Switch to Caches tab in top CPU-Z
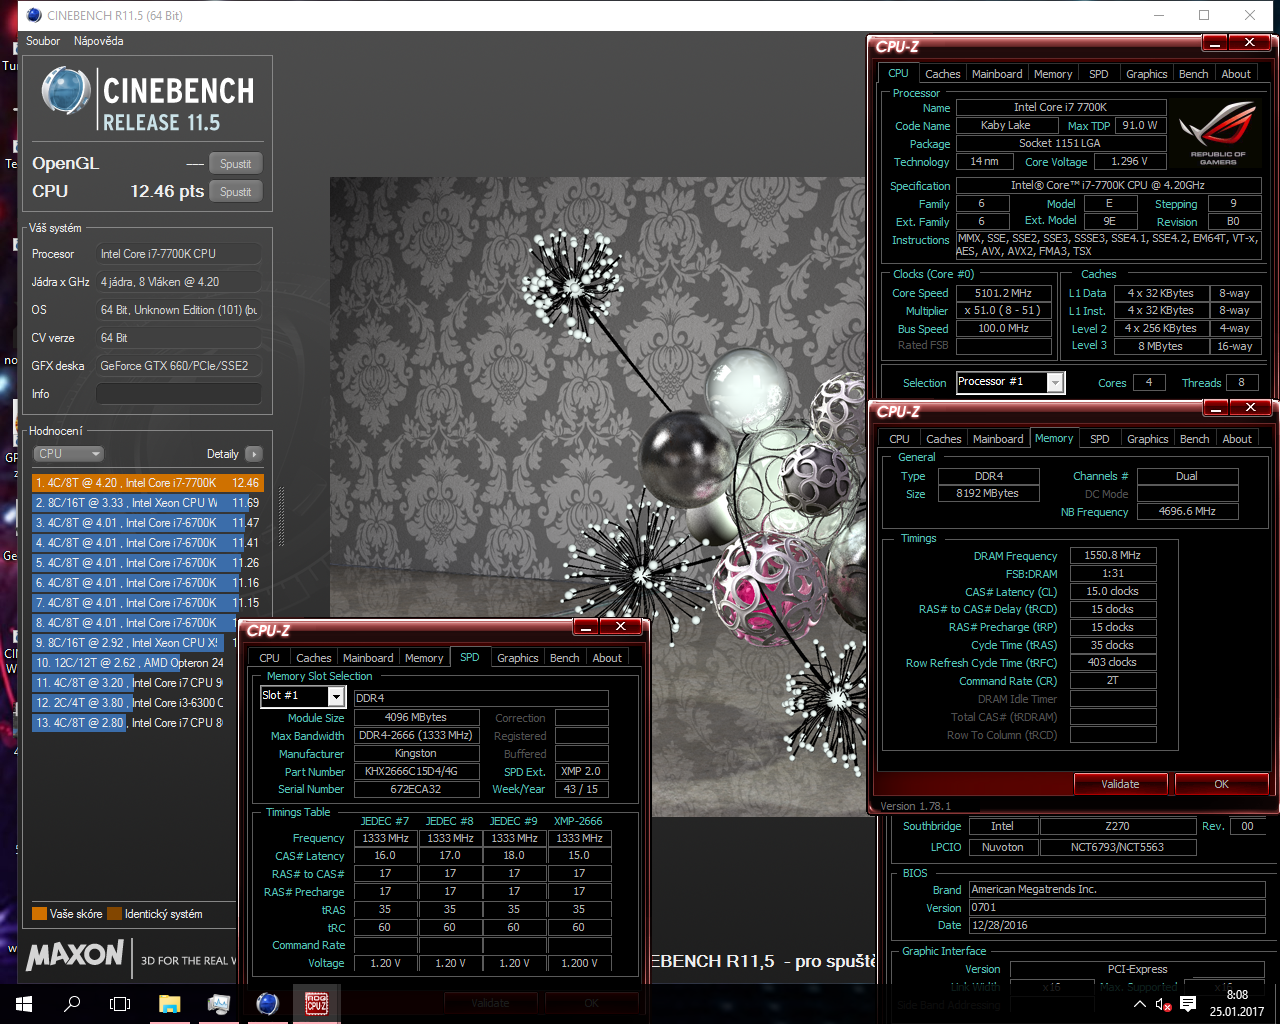The image size is (1280, 1024). (942, 74)
